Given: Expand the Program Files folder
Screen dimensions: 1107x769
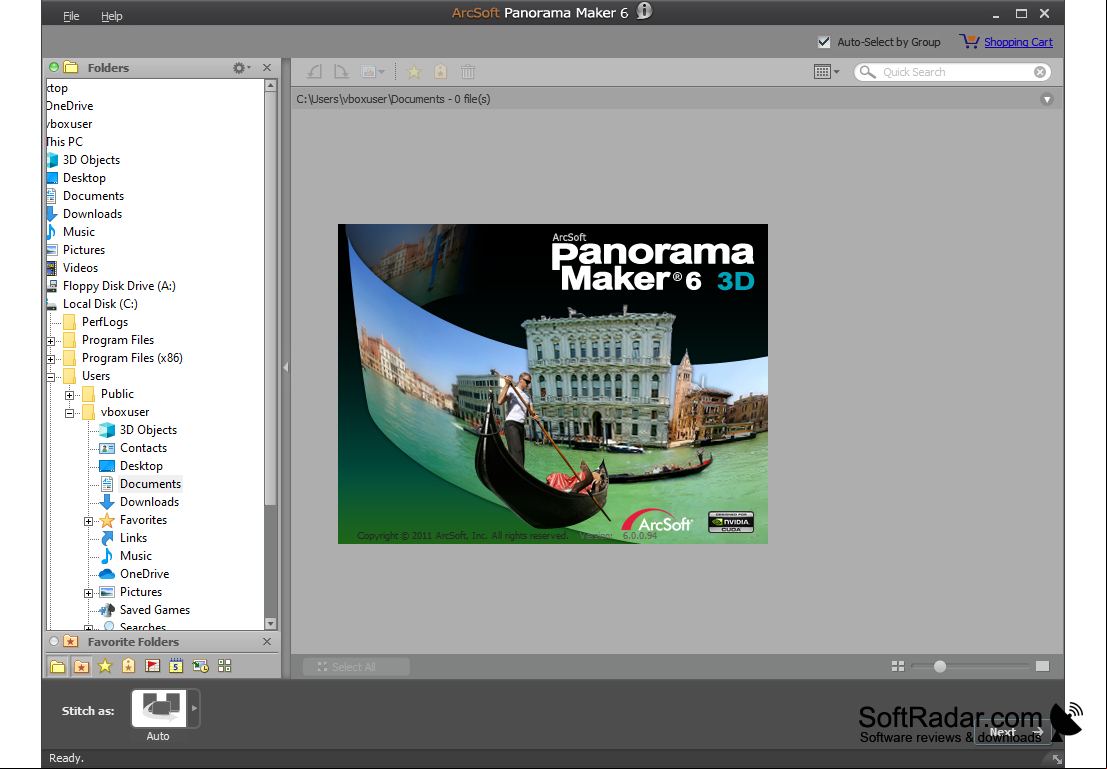Looking at the screenshot, I should point(51,341).
